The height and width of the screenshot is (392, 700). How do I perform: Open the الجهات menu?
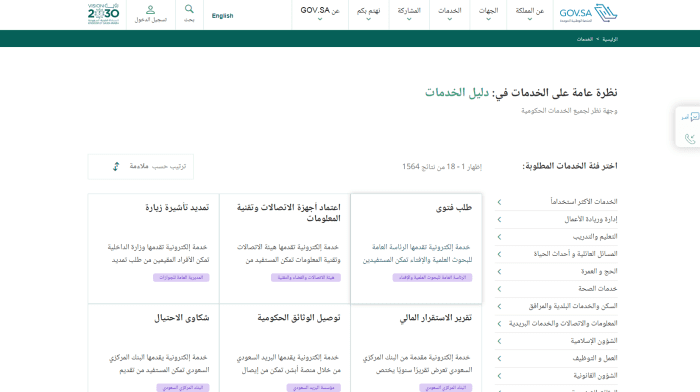point(488,14)
